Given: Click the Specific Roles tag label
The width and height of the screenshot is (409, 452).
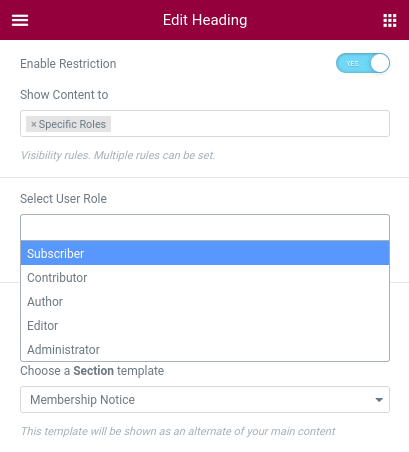Looking at the screenshot, I should click(72, 124).
